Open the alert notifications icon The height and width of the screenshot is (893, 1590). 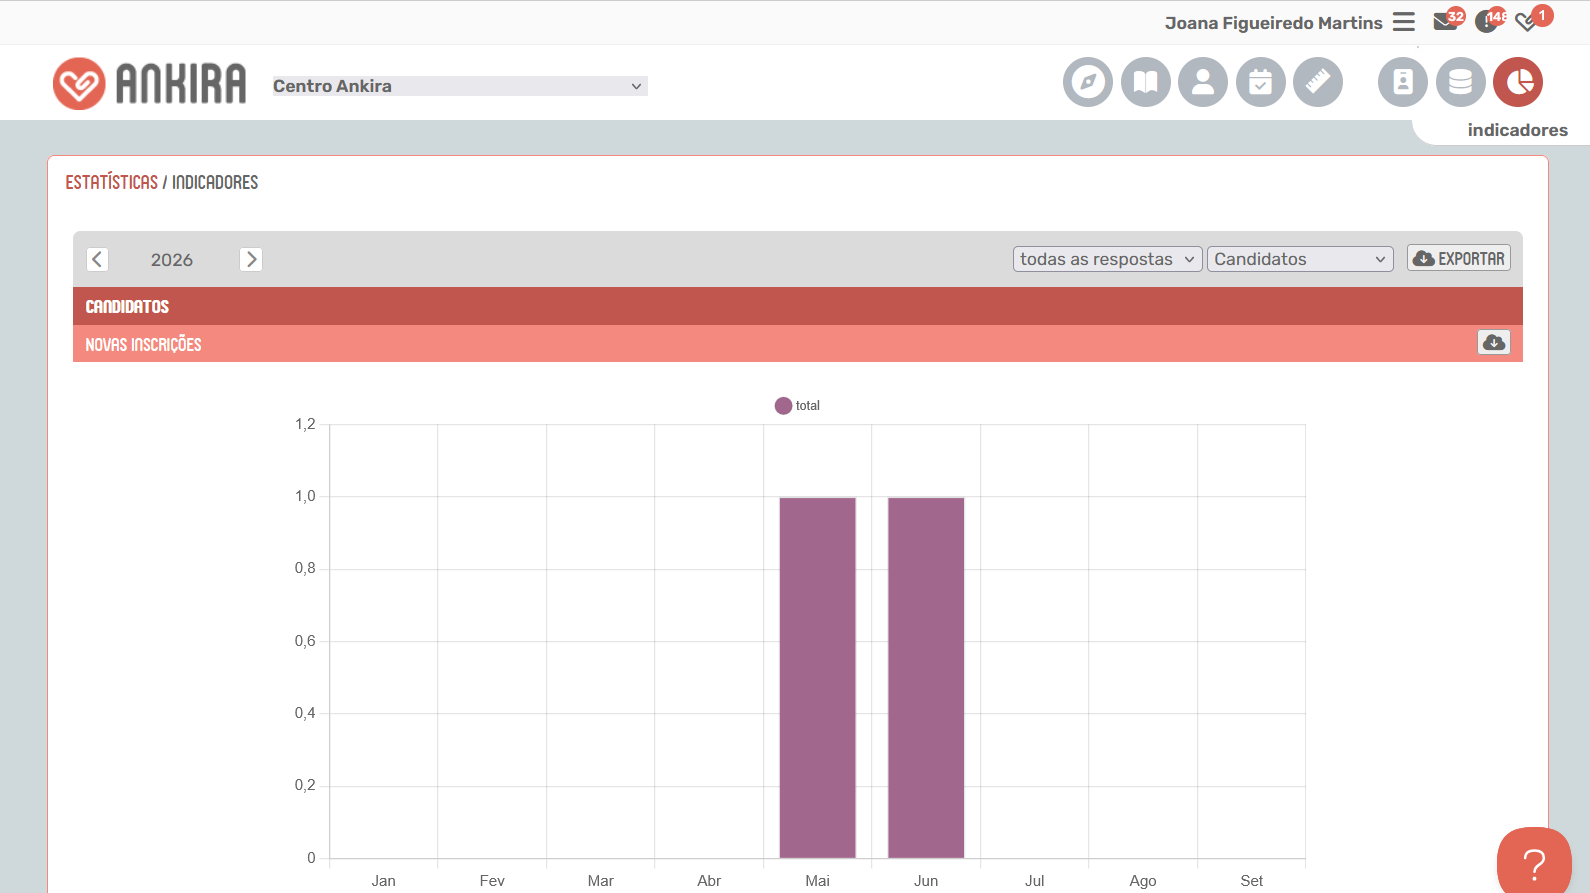(1488, 21)
